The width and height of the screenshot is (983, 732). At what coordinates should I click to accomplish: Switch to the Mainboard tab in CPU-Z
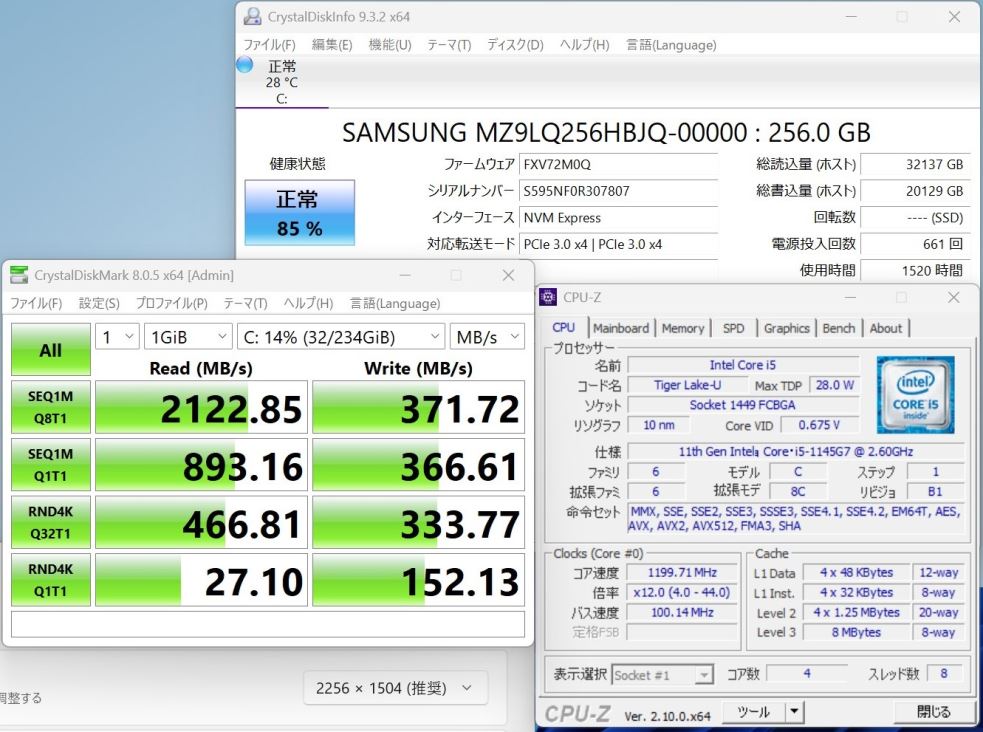[x=621, y=328]
